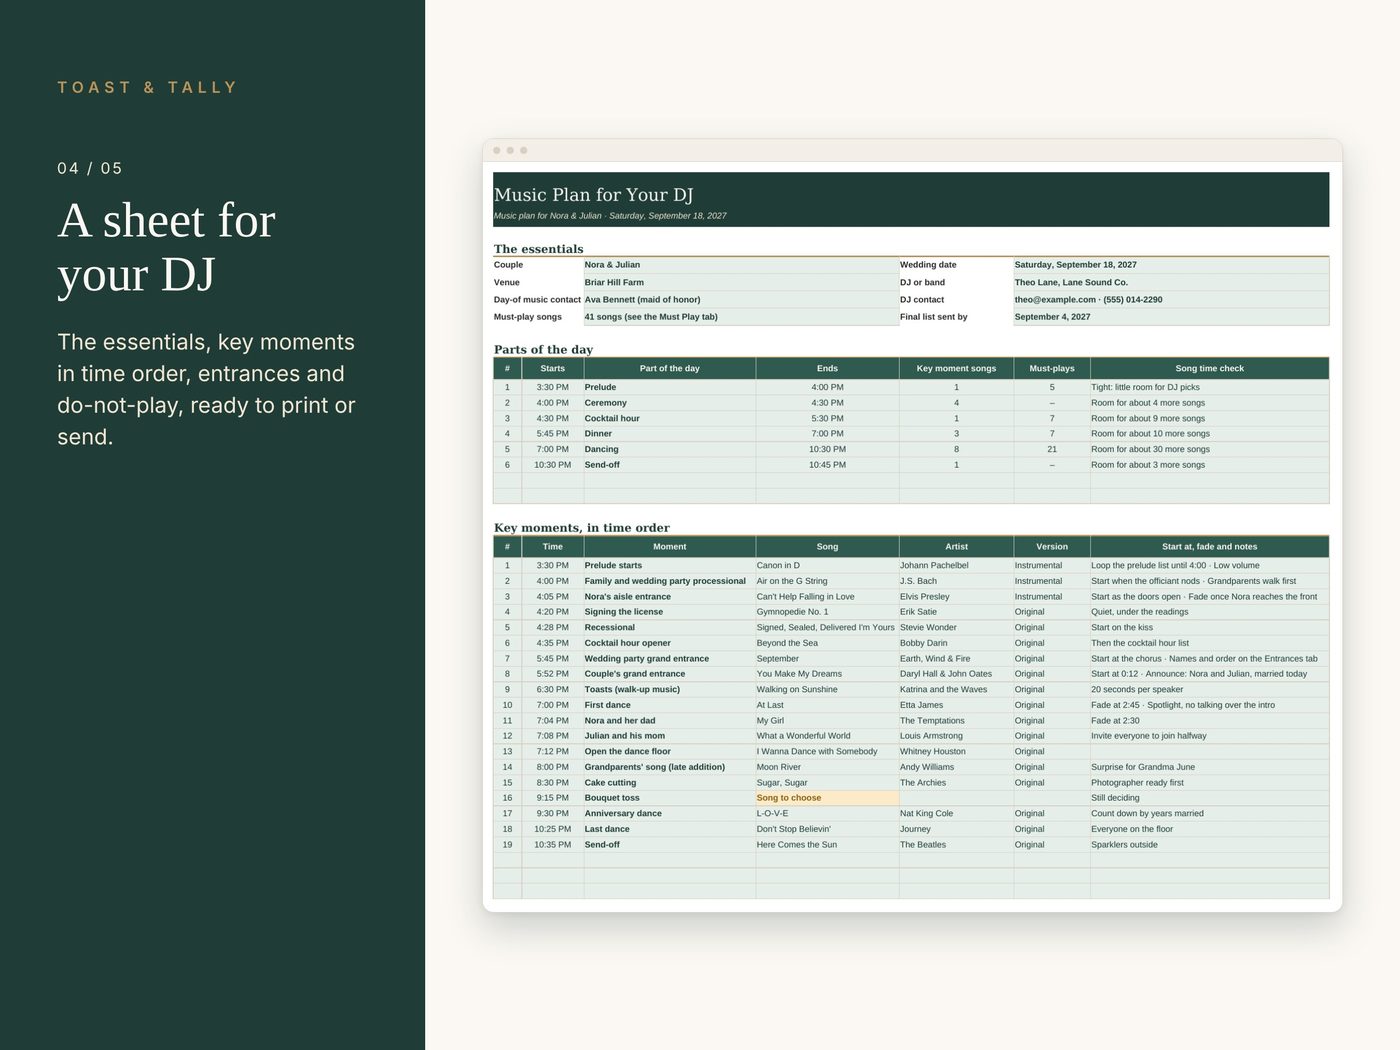Select the "Still deciding" note cell

(1209, 798)
